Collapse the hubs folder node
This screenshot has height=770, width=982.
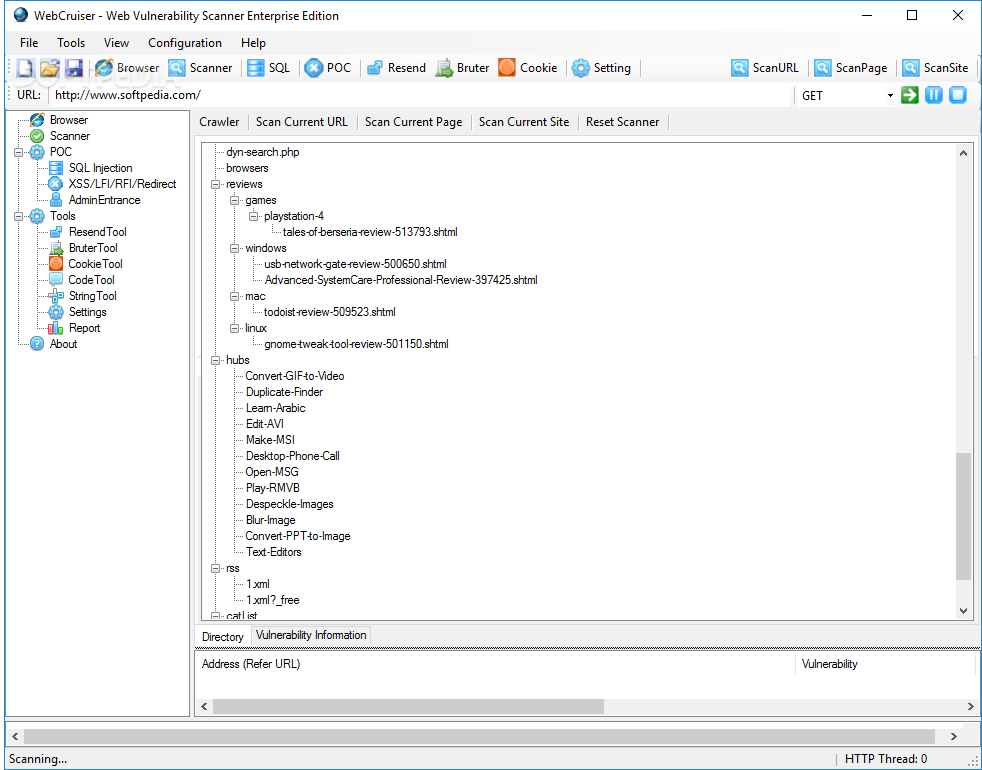click(215, 360)
